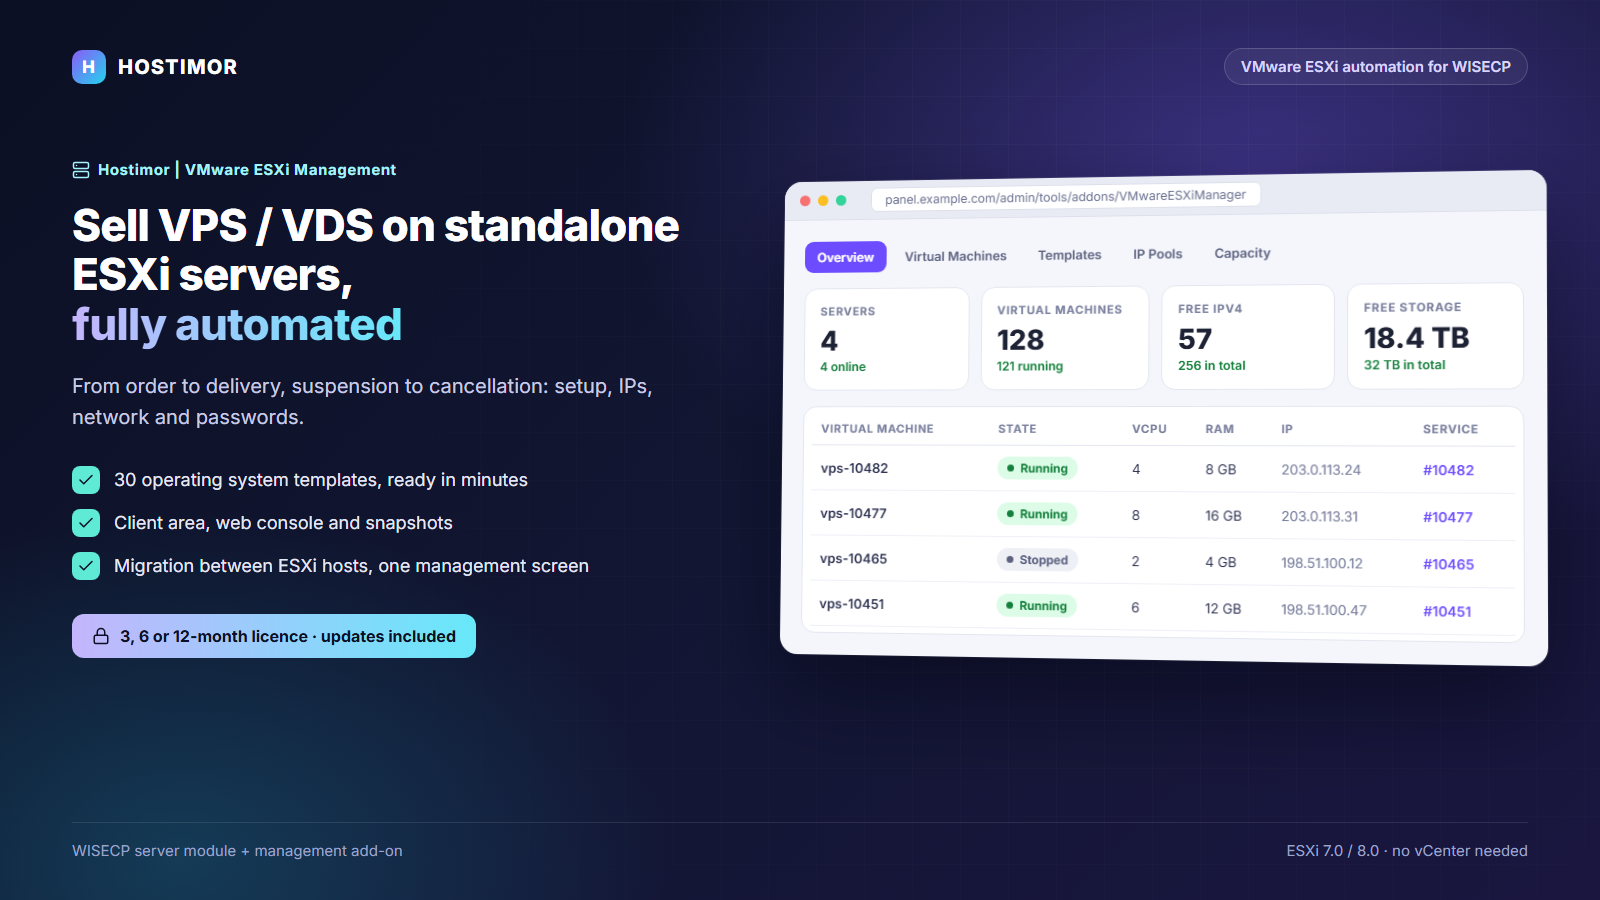This screenshot has height=900, width=1600.
Task: Click Running status badge for vps-10477
Action: (x=1037, y=514)
